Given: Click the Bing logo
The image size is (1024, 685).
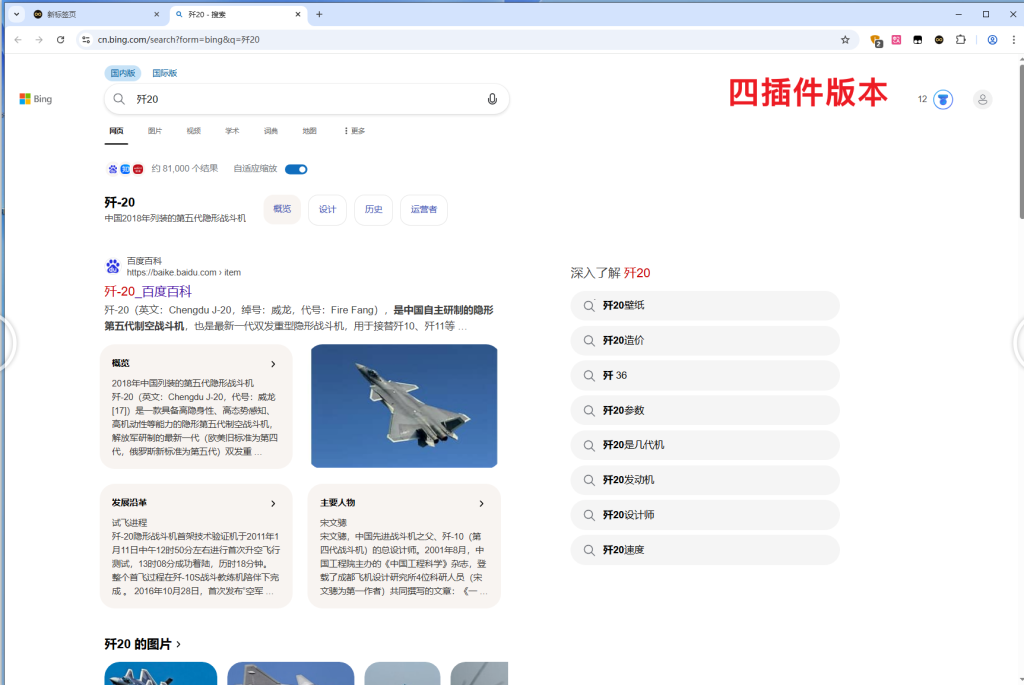Looking at the screenshot, I should 35,99.
